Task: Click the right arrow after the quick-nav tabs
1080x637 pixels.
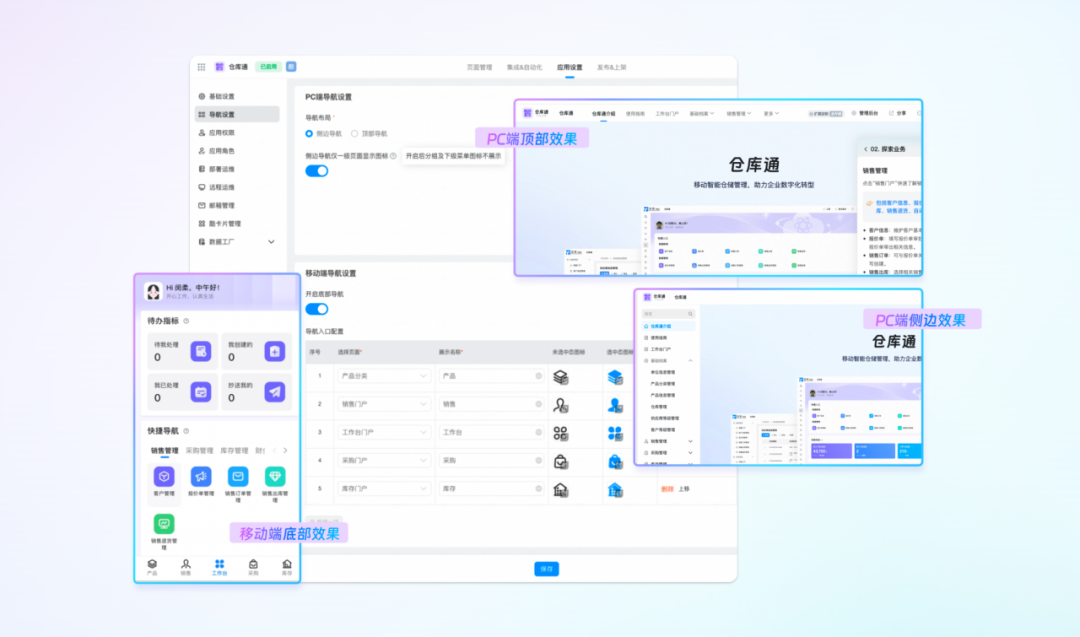Action: pyautogui.click(x=285, y=450)
